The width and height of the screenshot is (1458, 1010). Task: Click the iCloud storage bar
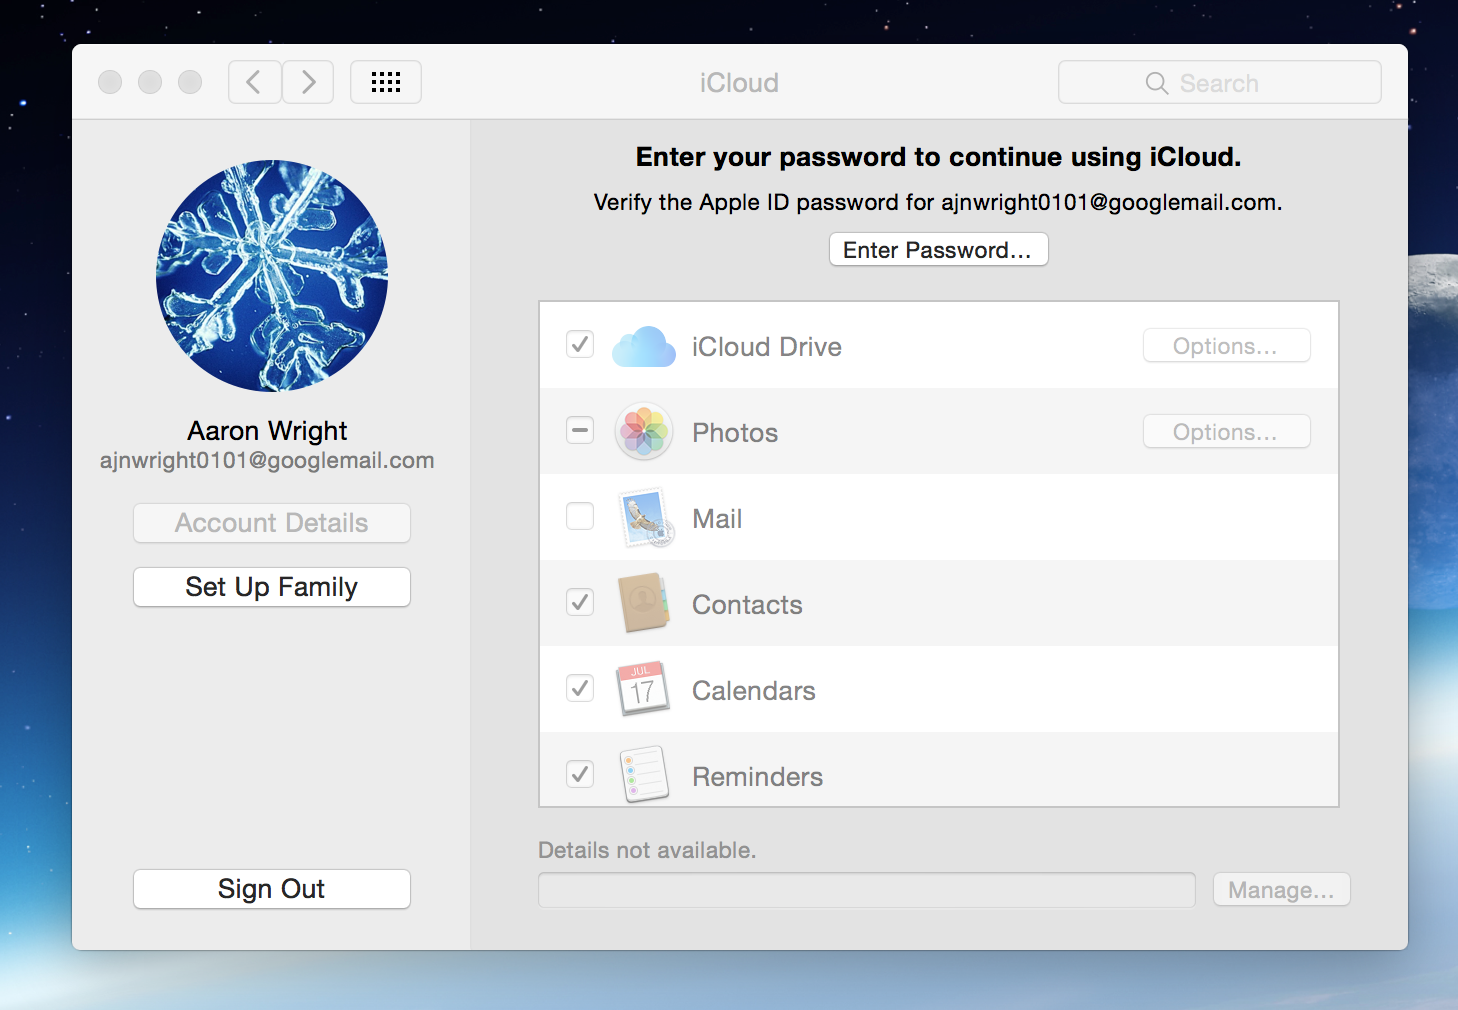click(x=867, y=890)
